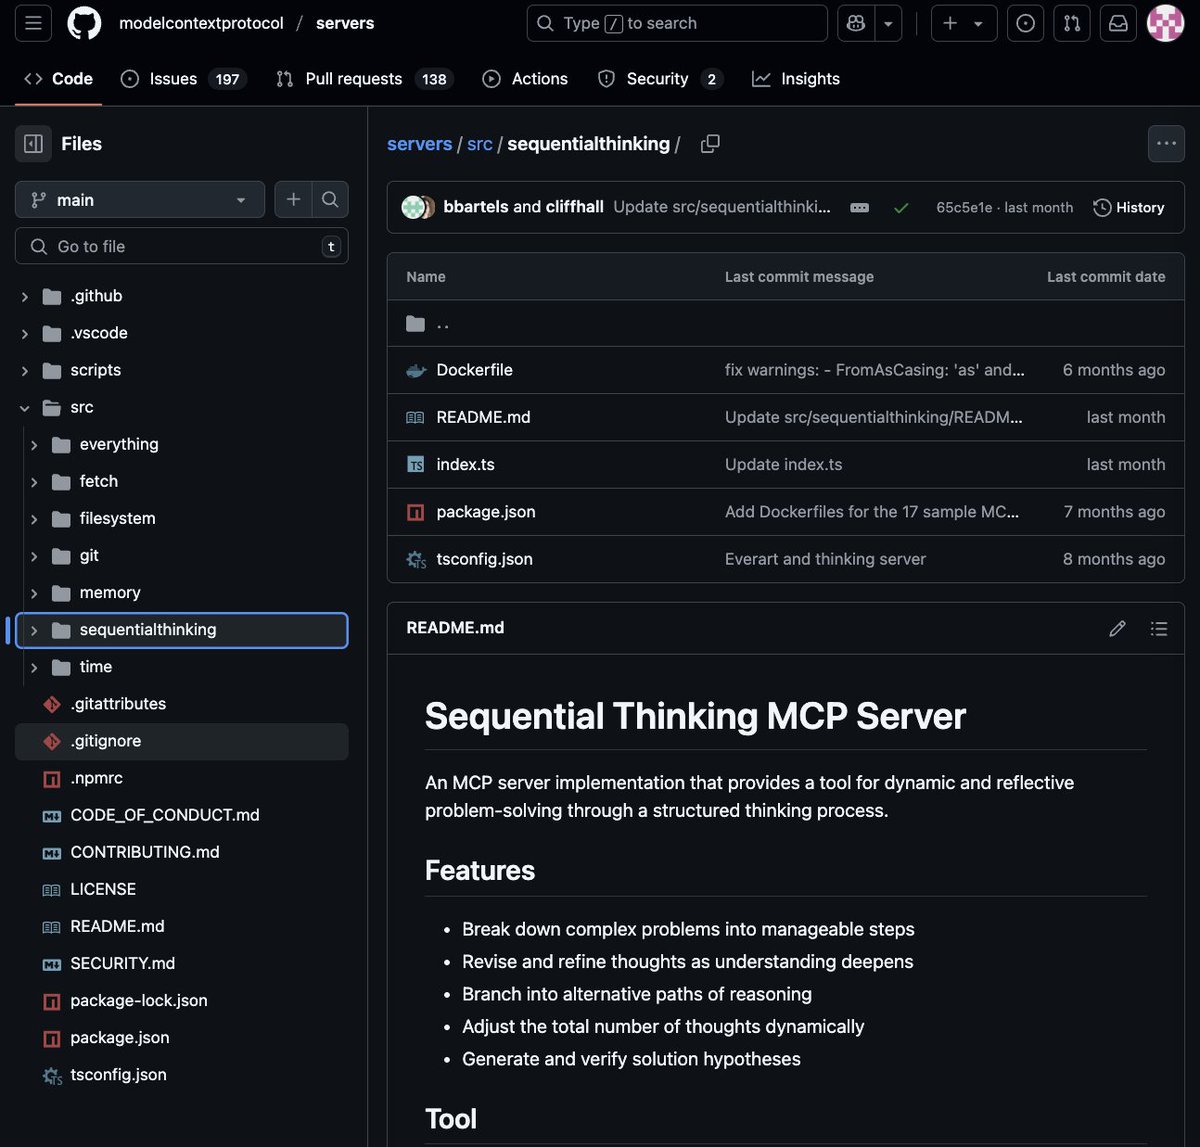Expand the everything folder chevron
Screen dimensions: 1200x1147
click(34, 445)
